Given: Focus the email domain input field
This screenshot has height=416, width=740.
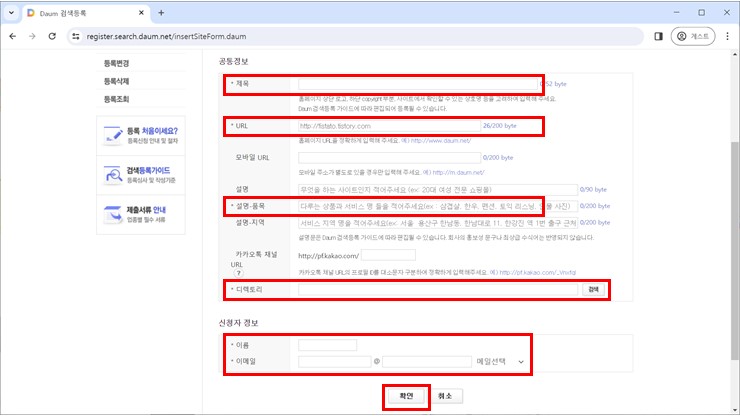Looking at the screenshot, I should pyautogui.click(x=427, y=362).
